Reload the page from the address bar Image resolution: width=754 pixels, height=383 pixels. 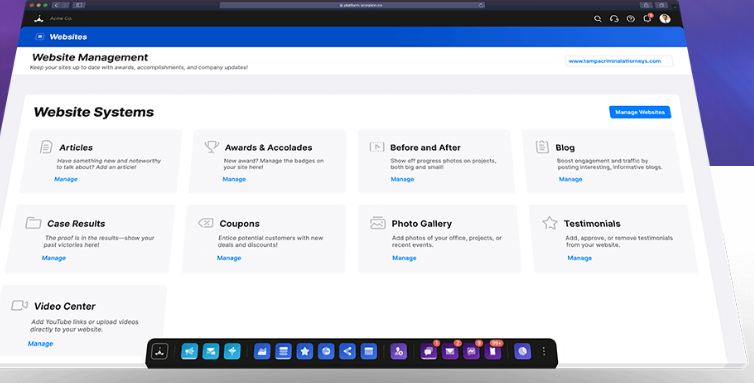pyautogui.click(x=480, y=5)
